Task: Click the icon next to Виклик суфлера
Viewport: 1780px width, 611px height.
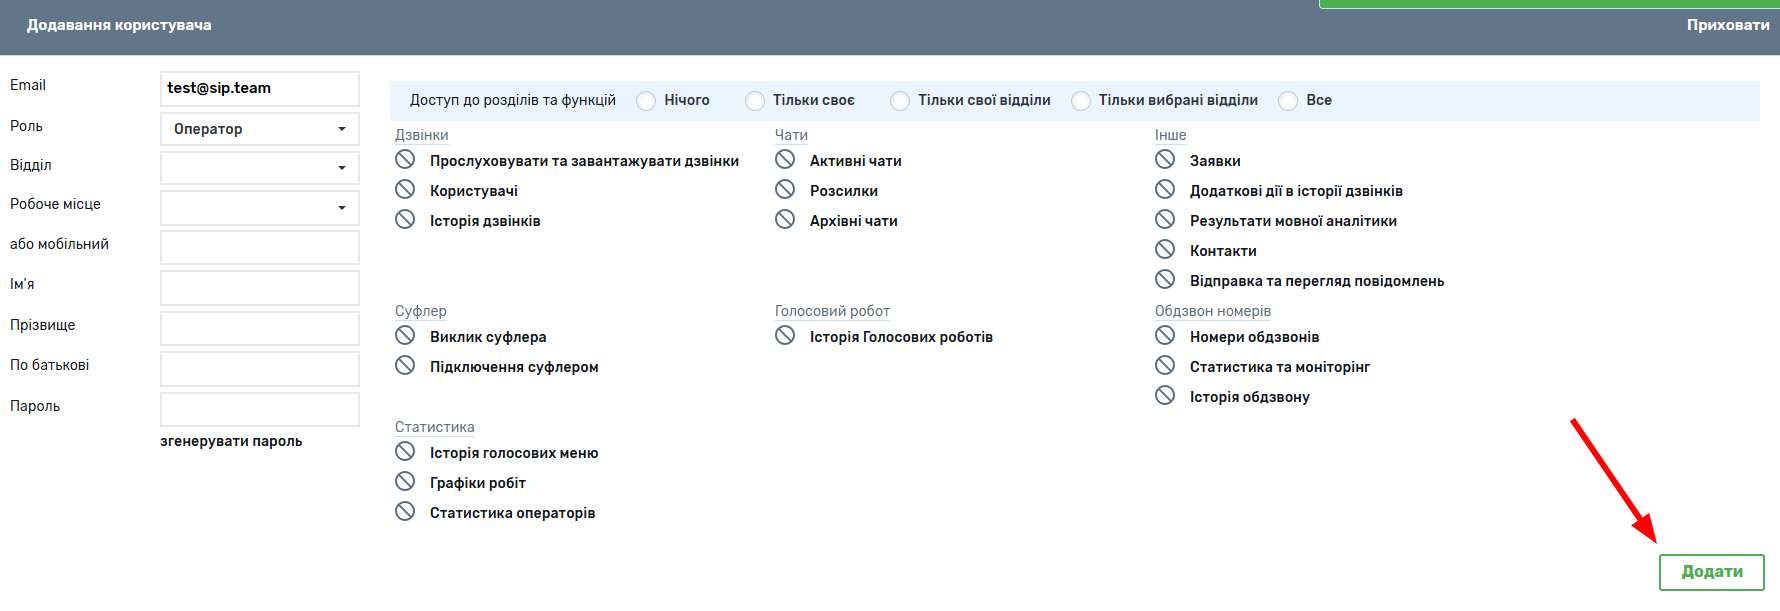Action: (405, 335)
